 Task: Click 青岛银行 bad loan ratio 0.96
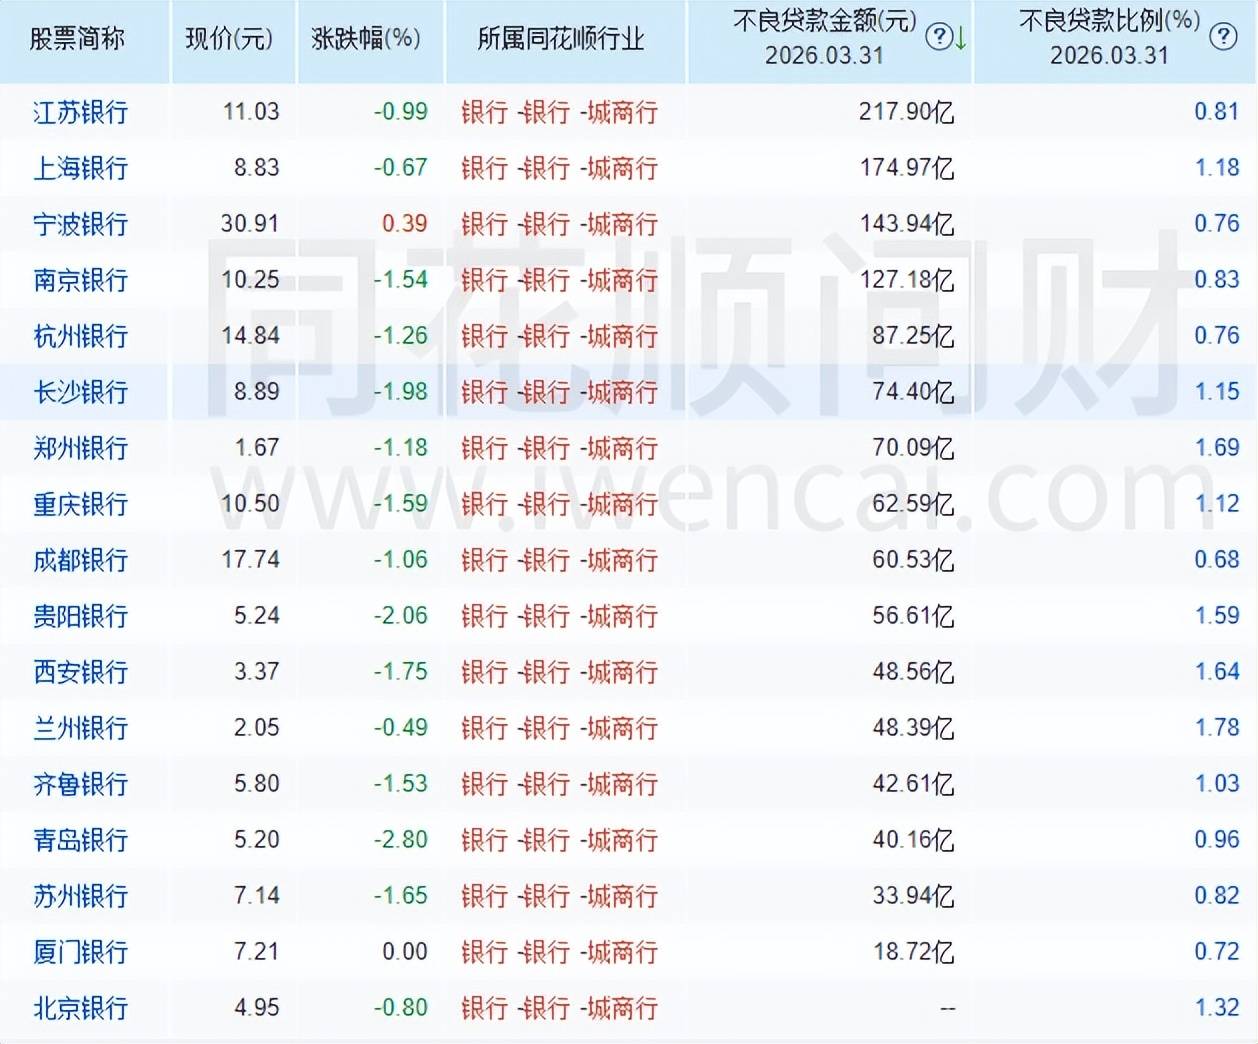[1217, 839]
